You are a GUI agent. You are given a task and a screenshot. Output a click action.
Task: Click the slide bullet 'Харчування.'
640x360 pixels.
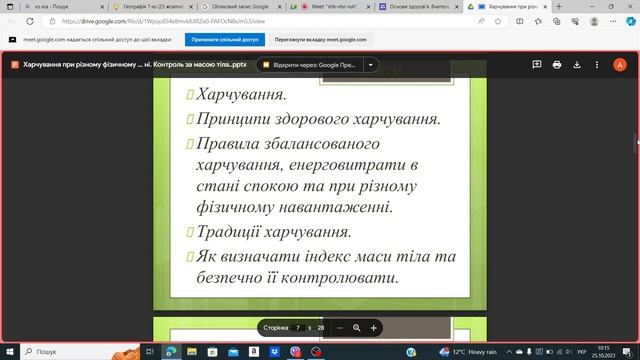click(241, 94)
